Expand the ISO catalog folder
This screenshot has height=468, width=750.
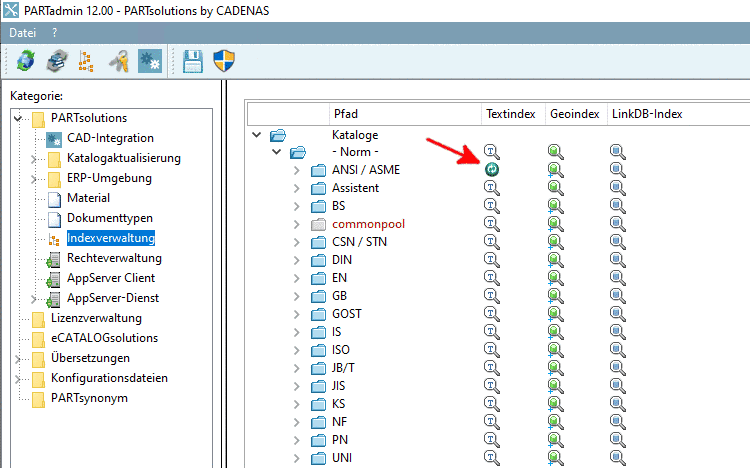[297, 350]
